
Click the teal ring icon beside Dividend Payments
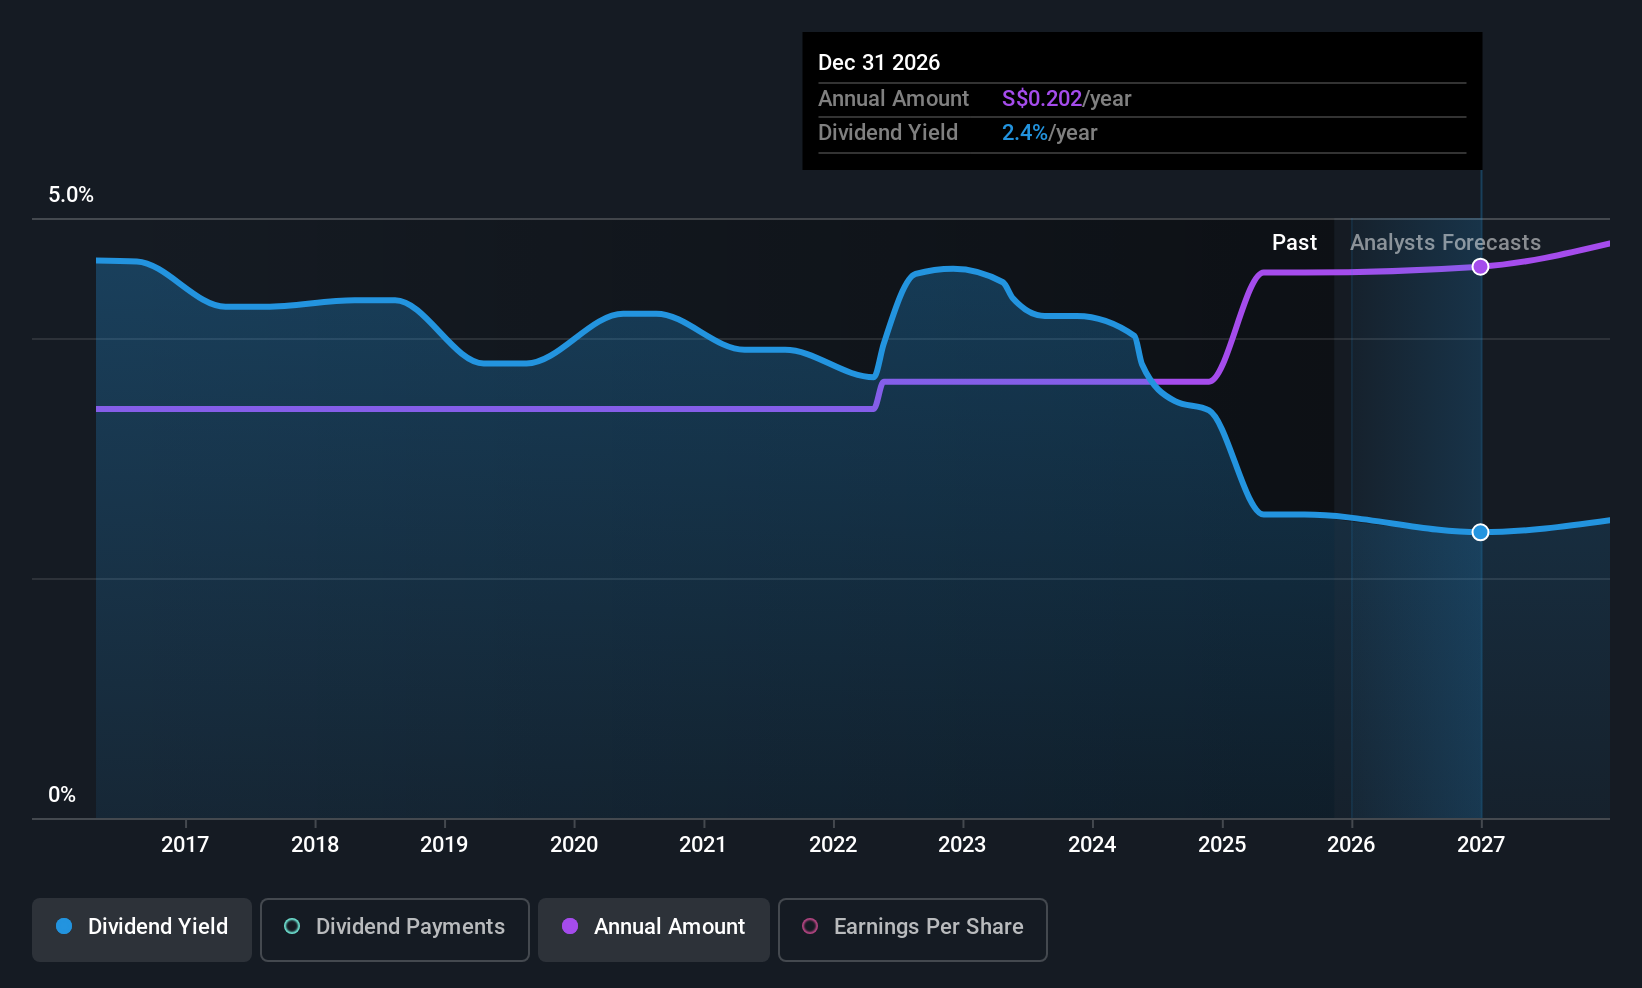pos(292,927)
